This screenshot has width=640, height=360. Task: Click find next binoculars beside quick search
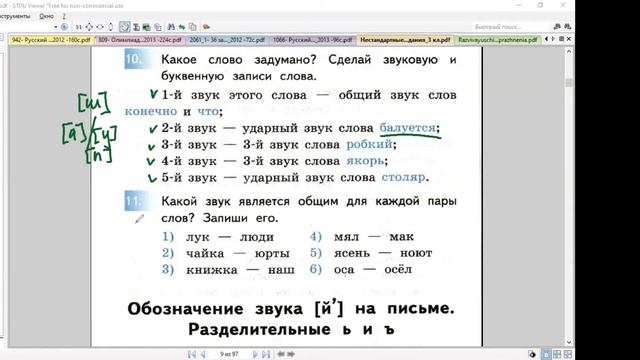(567, 27)
